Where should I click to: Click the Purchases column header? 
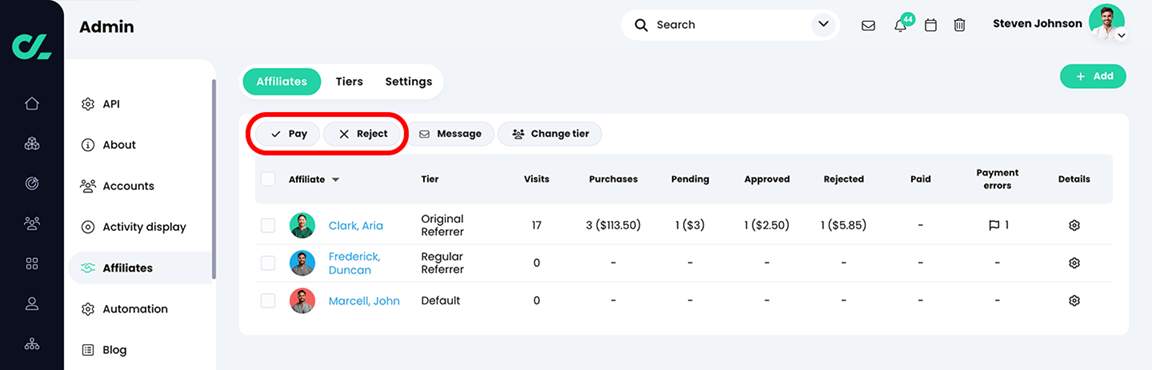613,179
